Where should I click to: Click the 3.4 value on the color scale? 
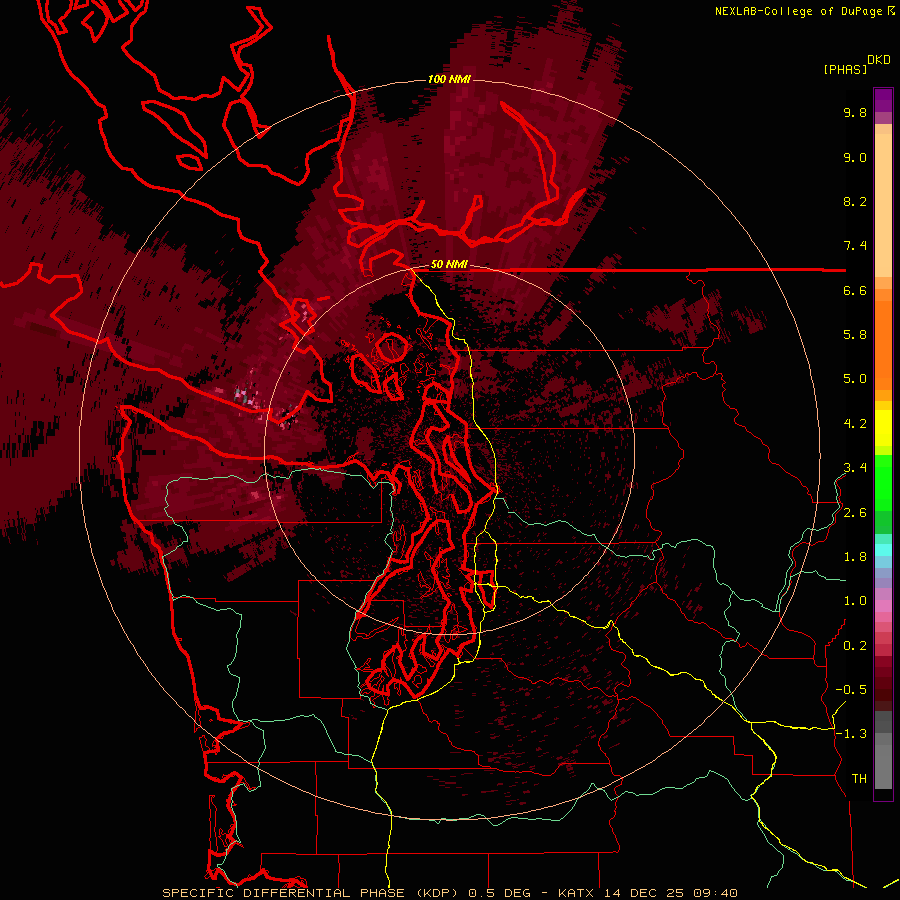tap(855, 468)
